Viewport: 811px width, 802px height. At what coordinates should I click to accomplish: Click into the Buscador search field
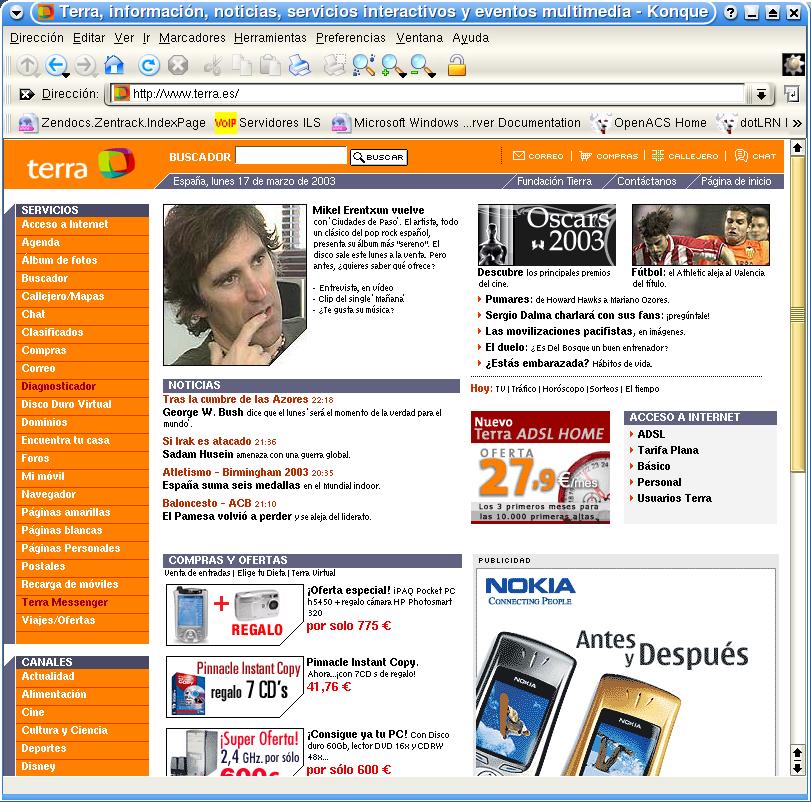[291, 156]
